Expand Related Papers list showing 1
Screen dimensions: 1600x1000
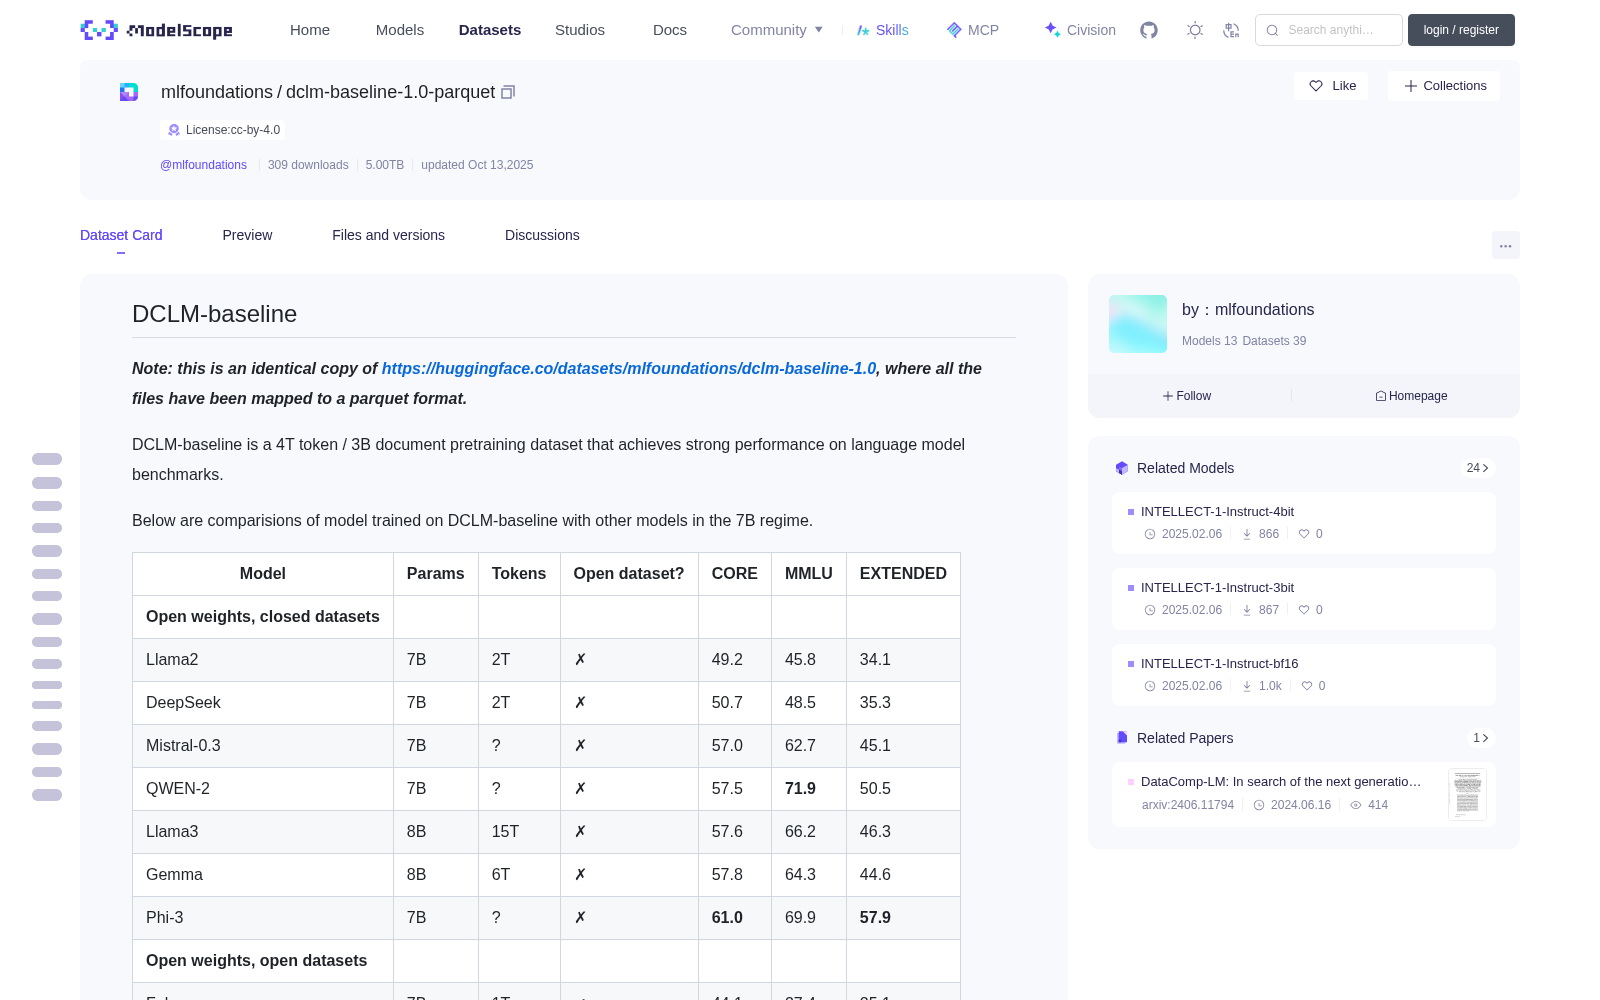pyautogui.click(x=1480, y=738)
